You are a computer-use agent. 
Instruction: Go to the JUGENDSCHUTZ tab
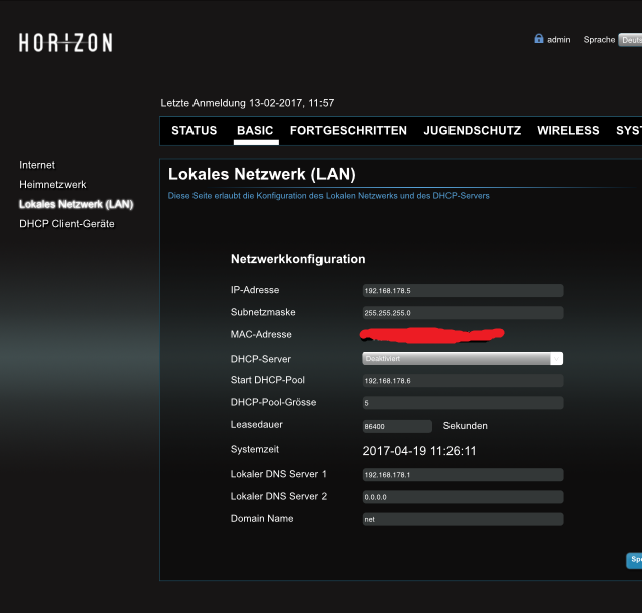(472, 131)
